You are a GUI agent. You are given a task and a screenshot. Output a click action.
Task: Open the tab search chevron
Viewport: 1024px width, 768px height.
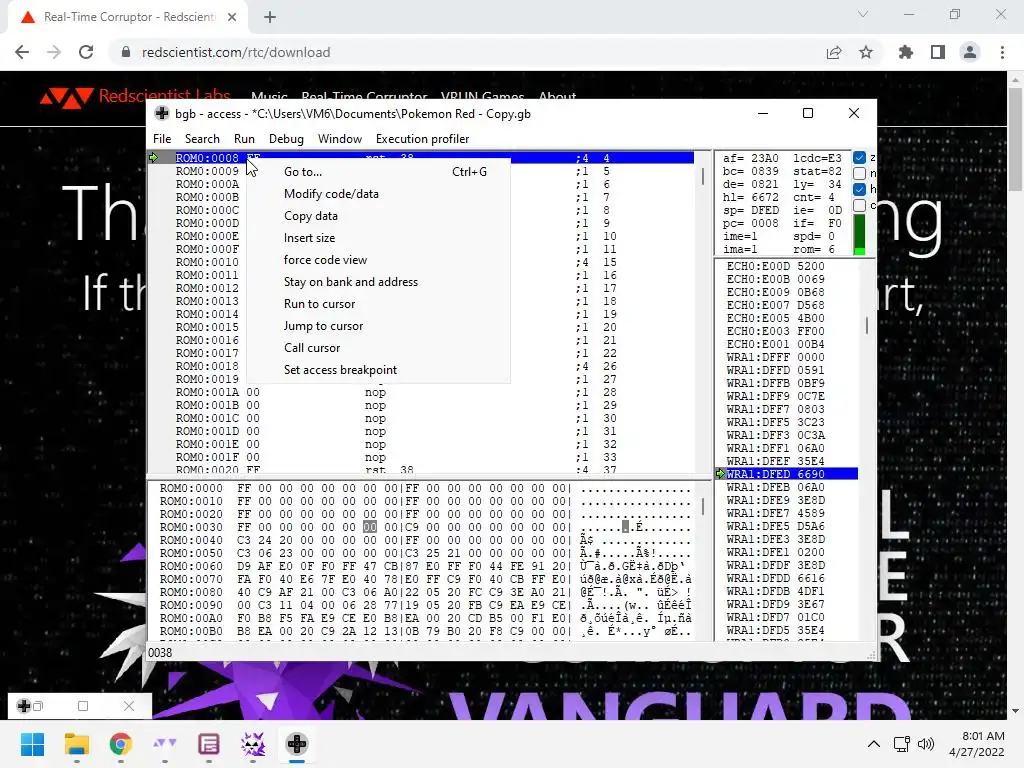863,14
